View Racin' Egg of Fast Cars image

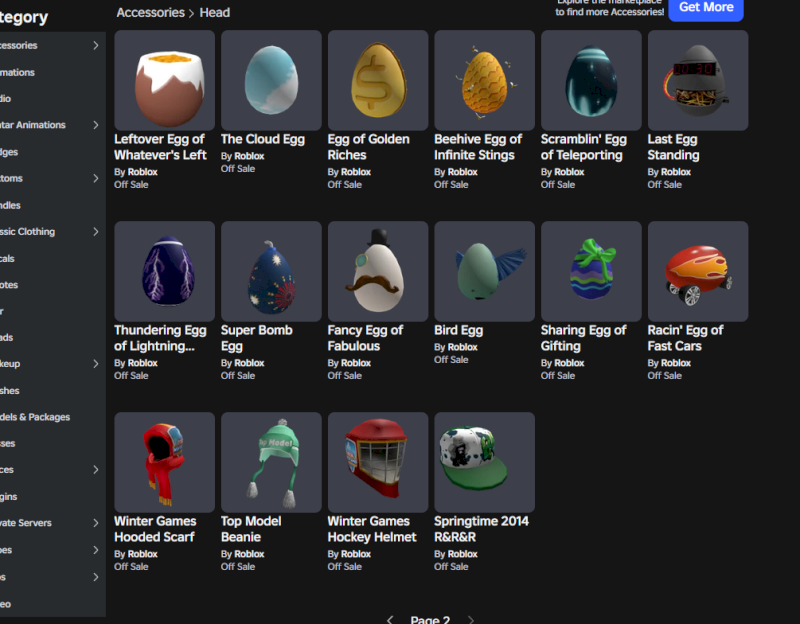point(697,271)
